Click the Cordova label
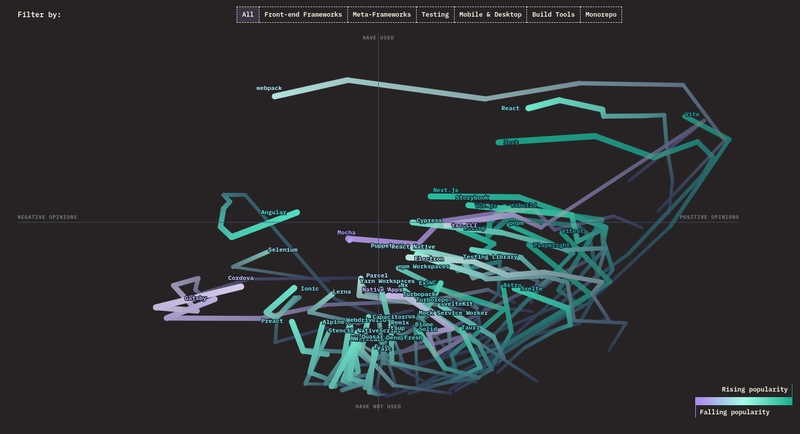Image resolution: width=800 pixels, height=434 pixels. click(x=241, y=278)
